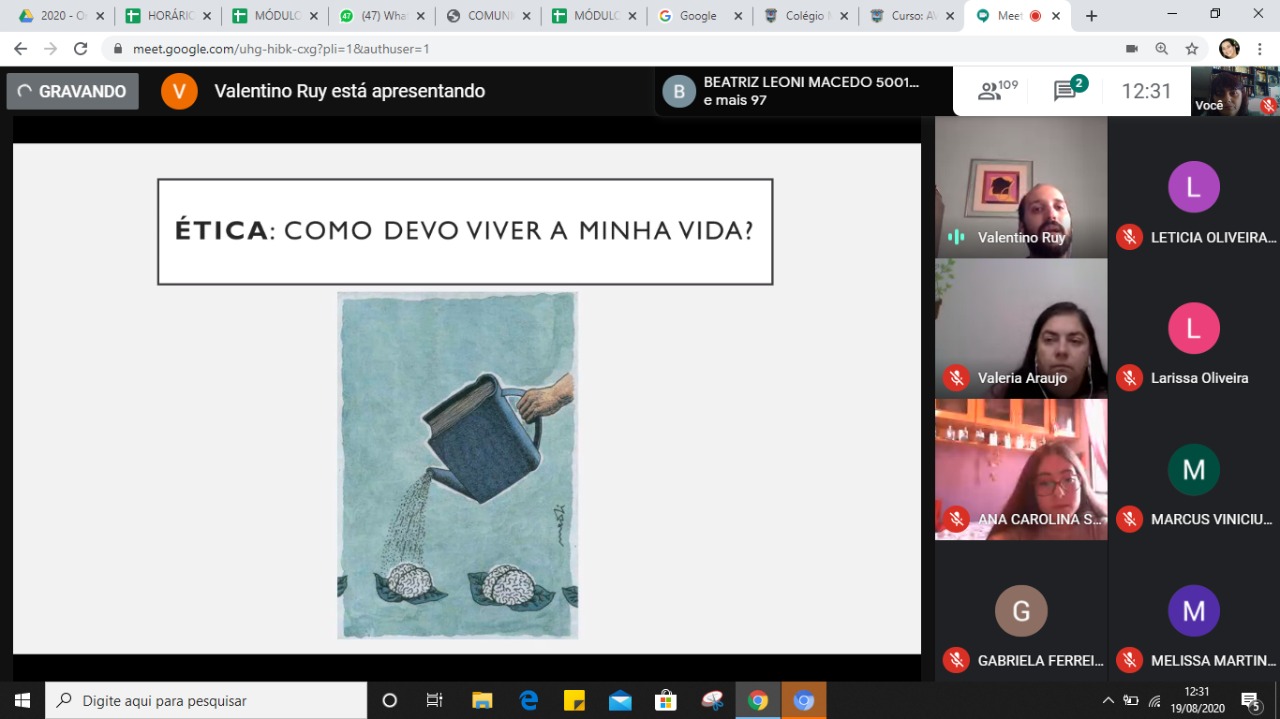1280x719 pixels.
Task: Go back using the browser back arrow
Action: (x=20, y=48)
